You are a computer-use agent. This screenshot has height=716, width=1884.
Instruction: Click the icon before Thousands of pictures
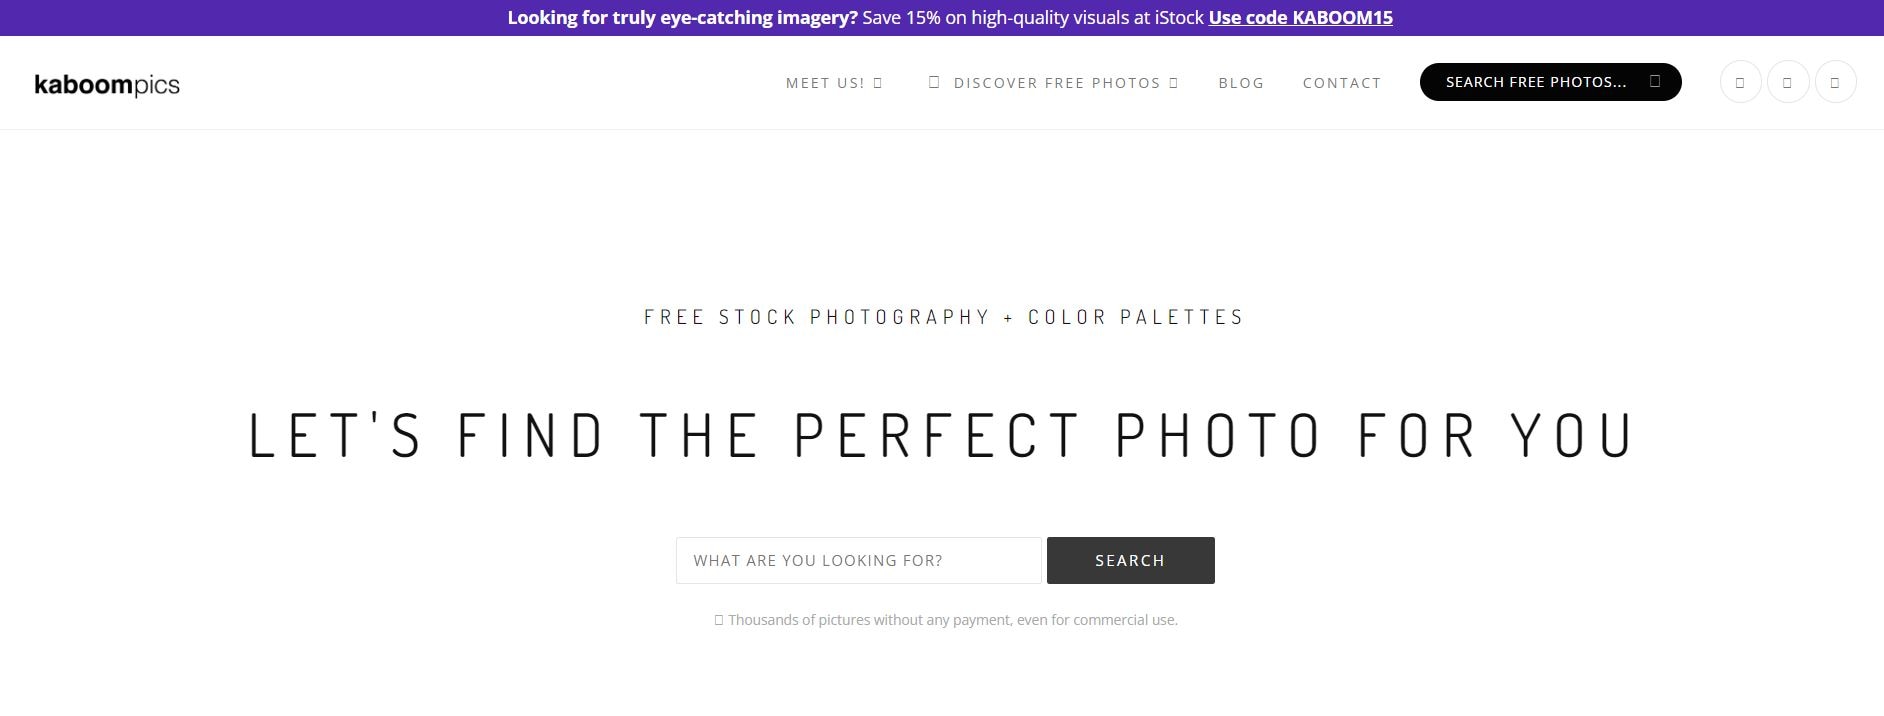coord(719,620)
